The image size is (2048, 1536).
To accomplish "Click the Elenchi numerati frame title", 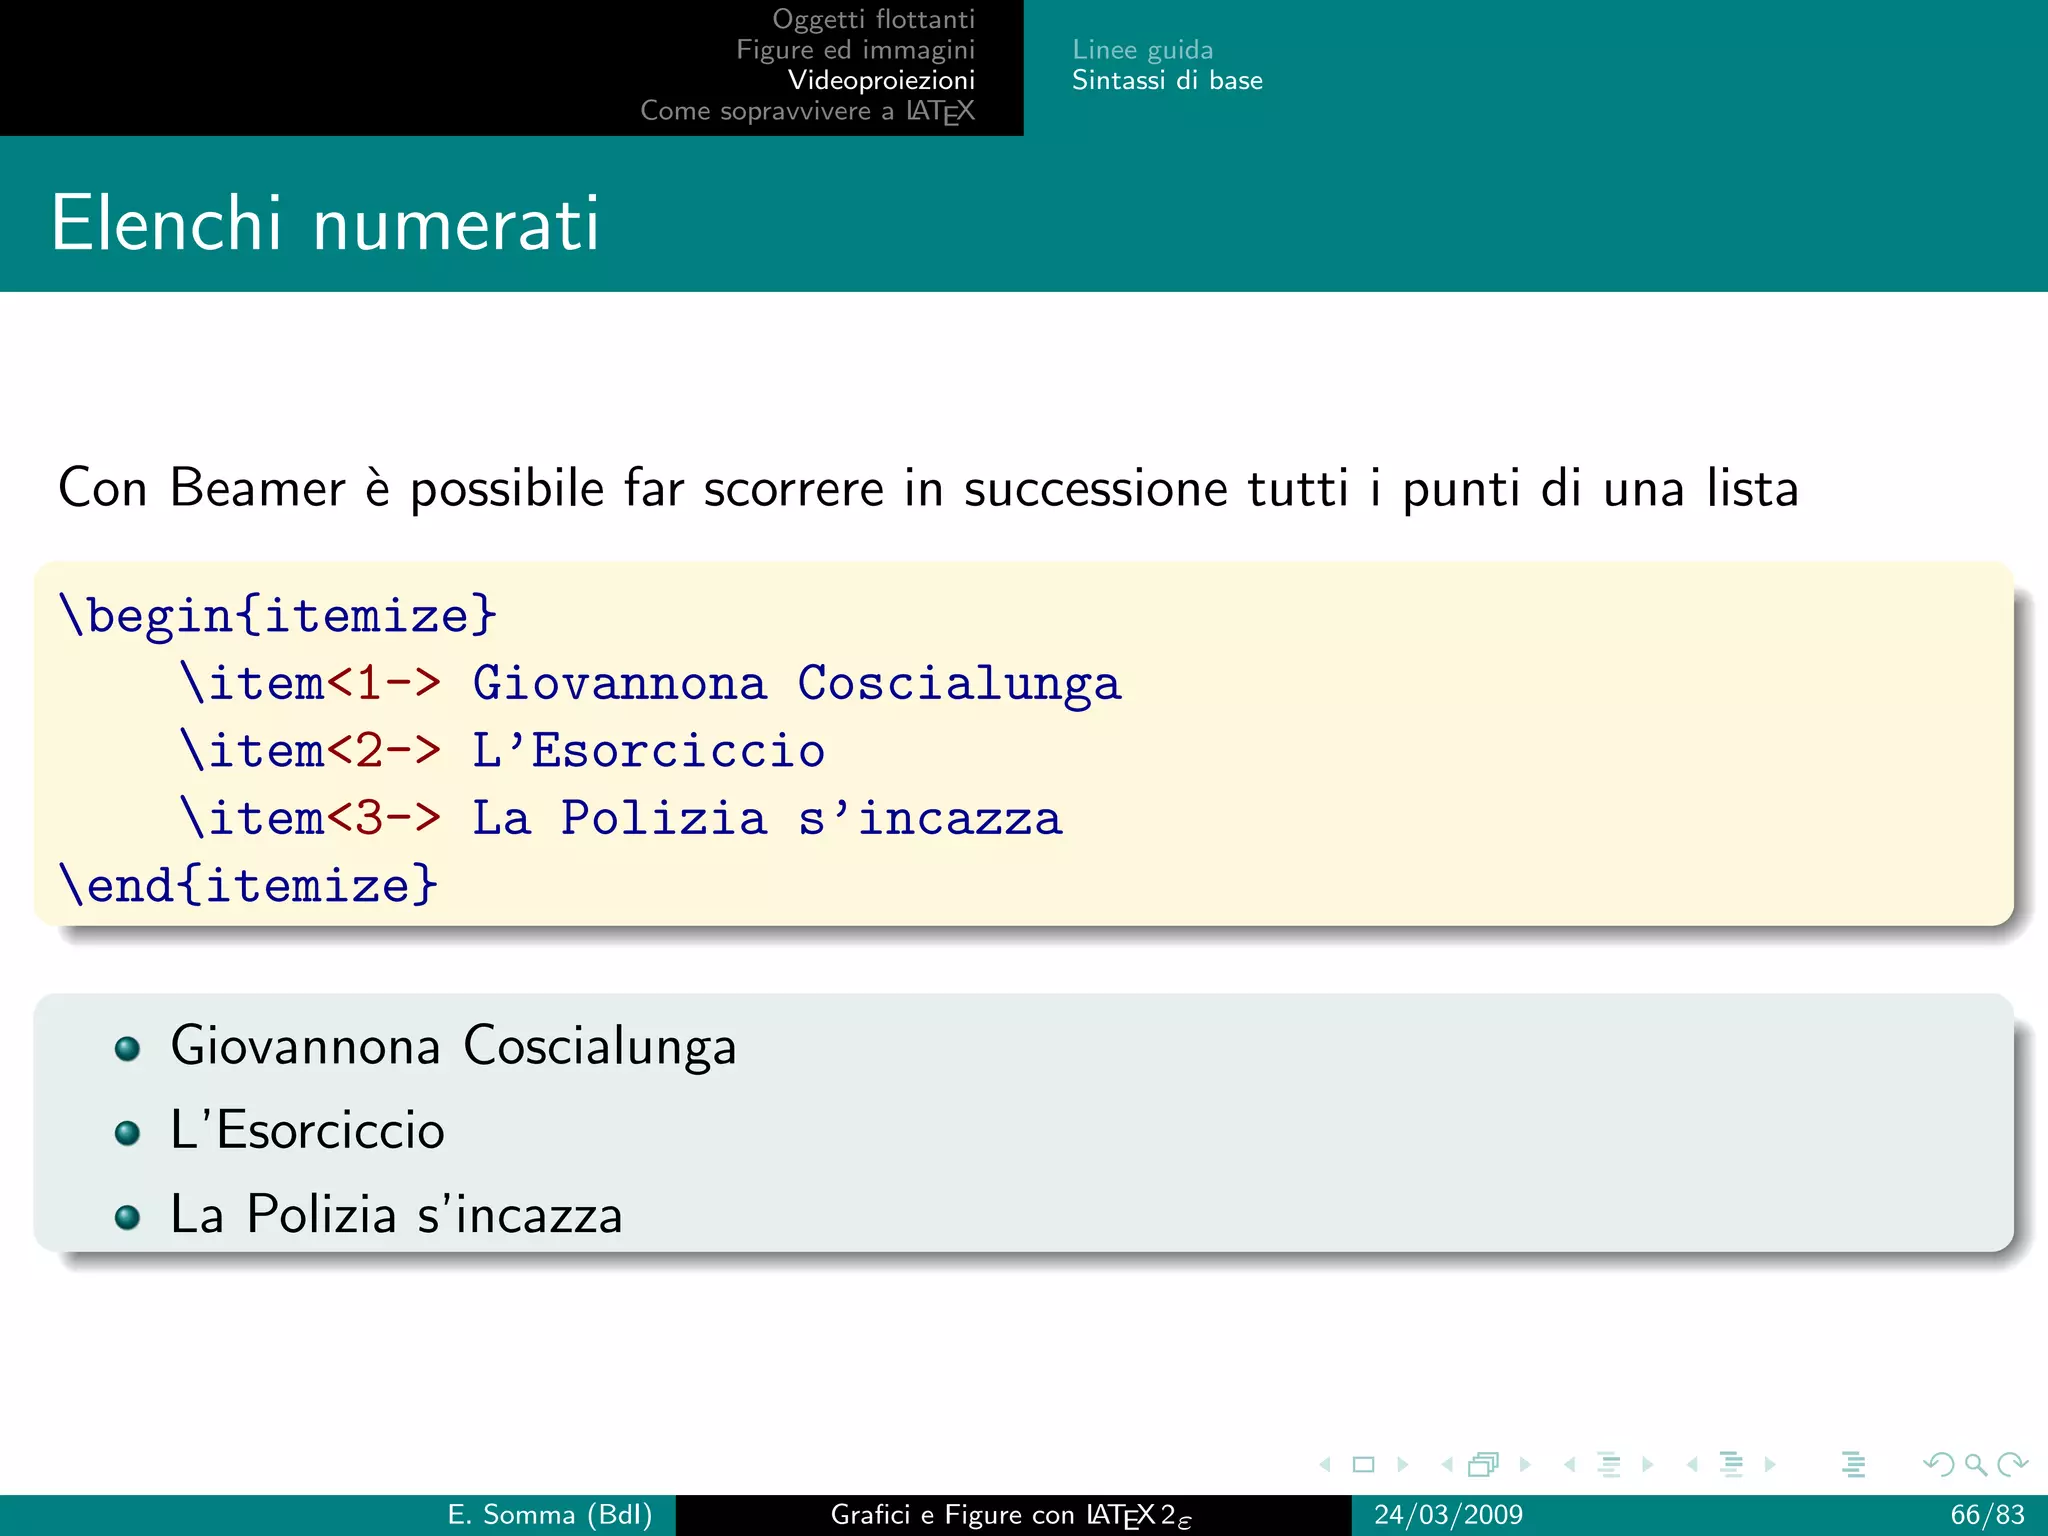I will click(325, 223).
